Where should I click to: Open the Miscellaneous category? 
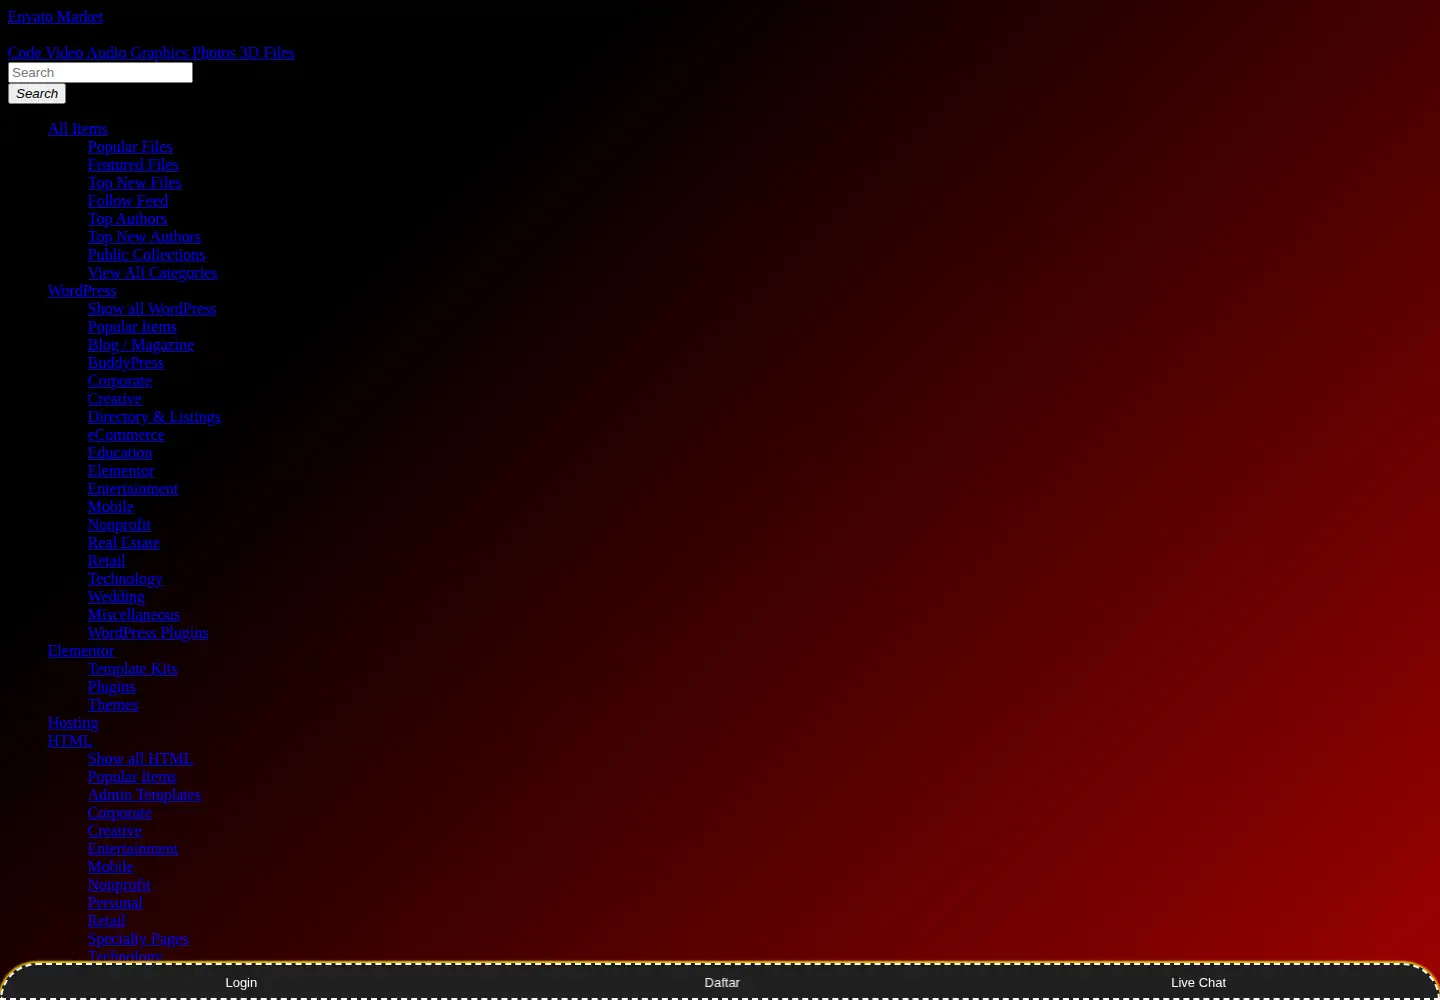click(134, 615)
